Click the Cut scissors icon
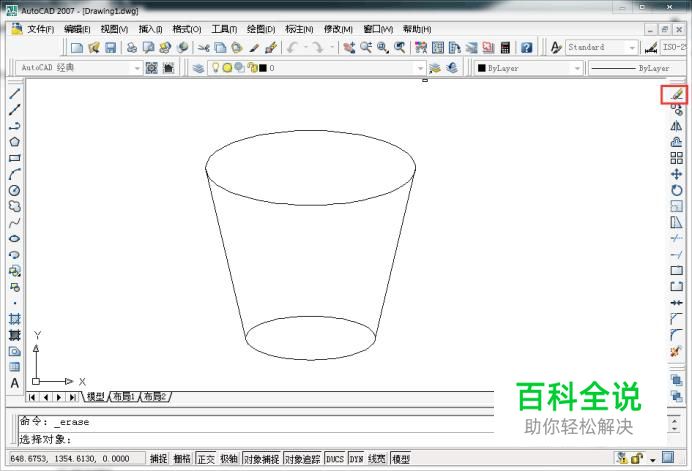 point(203,48)
